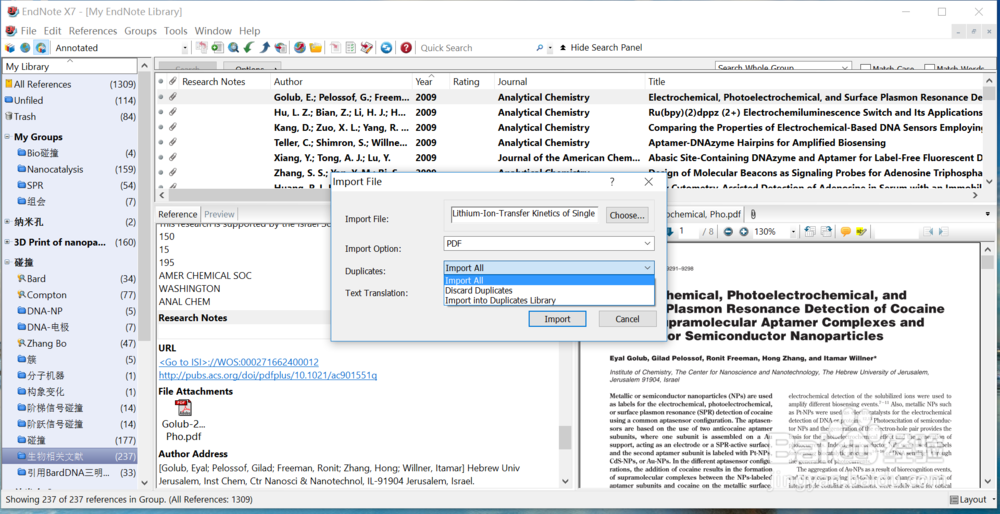Switch to Online Search Mode globe icon
This screenshot has width=1000, height=514.
26,48
